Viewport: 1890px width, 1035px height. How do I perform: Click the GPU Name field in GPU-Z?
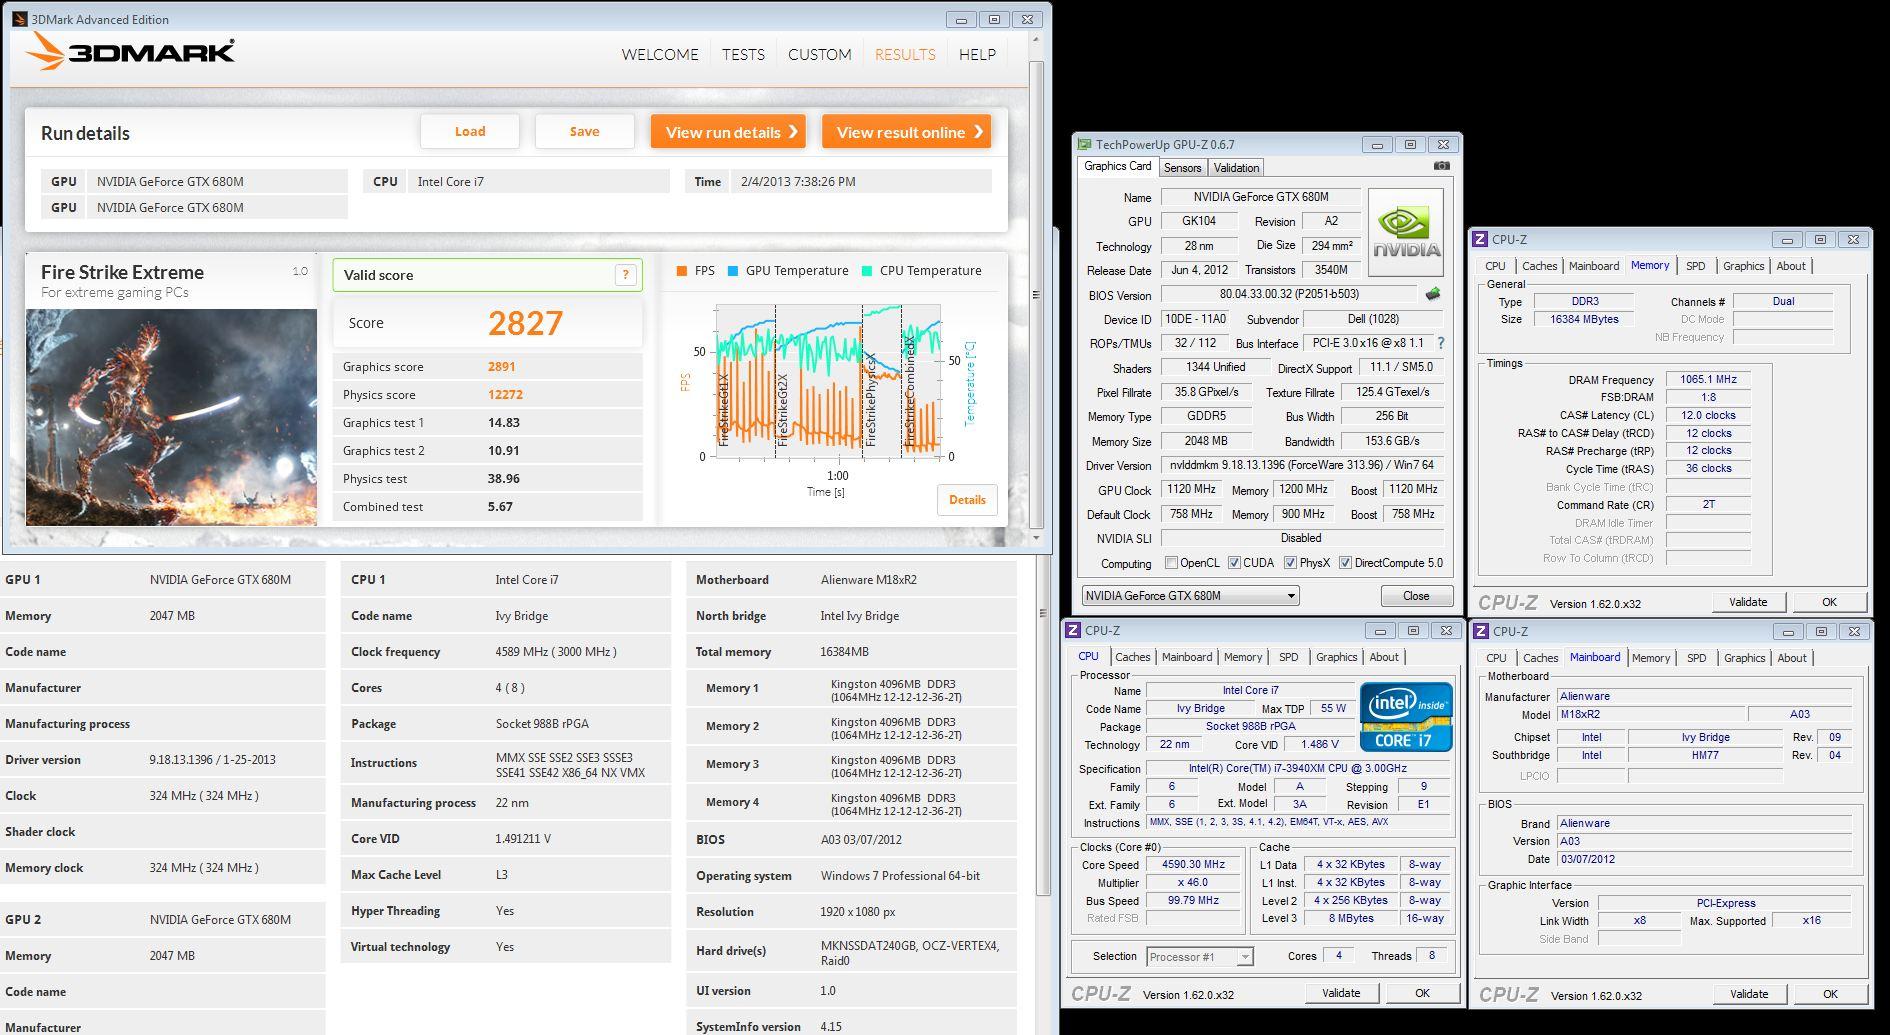click(x=1261, y=197)
